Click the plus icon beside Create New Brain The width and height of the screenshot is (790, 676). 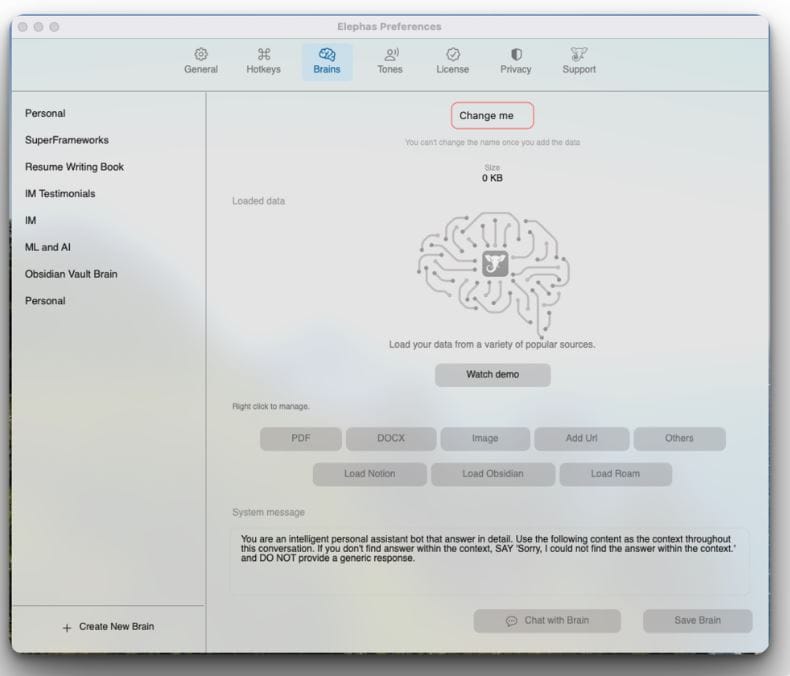[67, 627]
